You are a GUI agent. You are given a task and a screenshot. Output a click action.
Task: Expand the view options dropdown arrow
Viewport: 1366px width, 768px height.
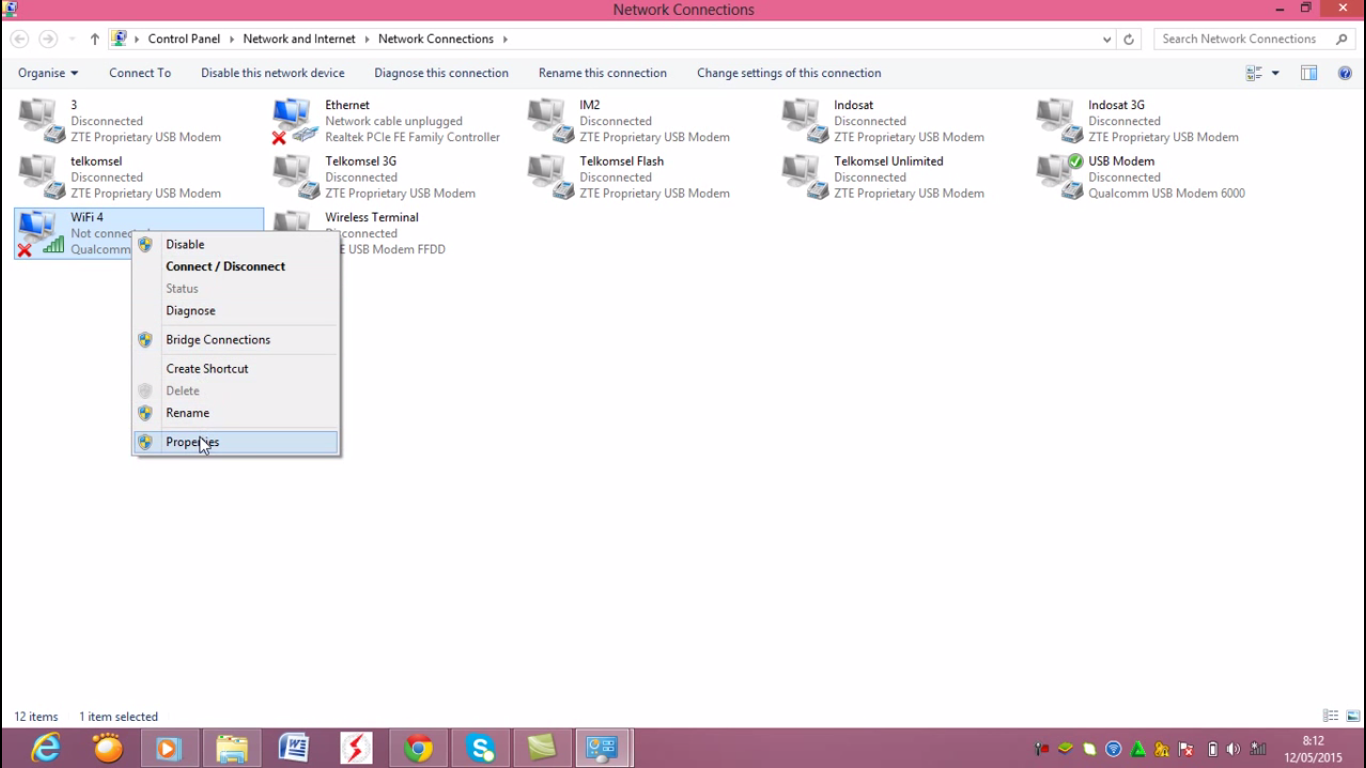point(1275,73)
